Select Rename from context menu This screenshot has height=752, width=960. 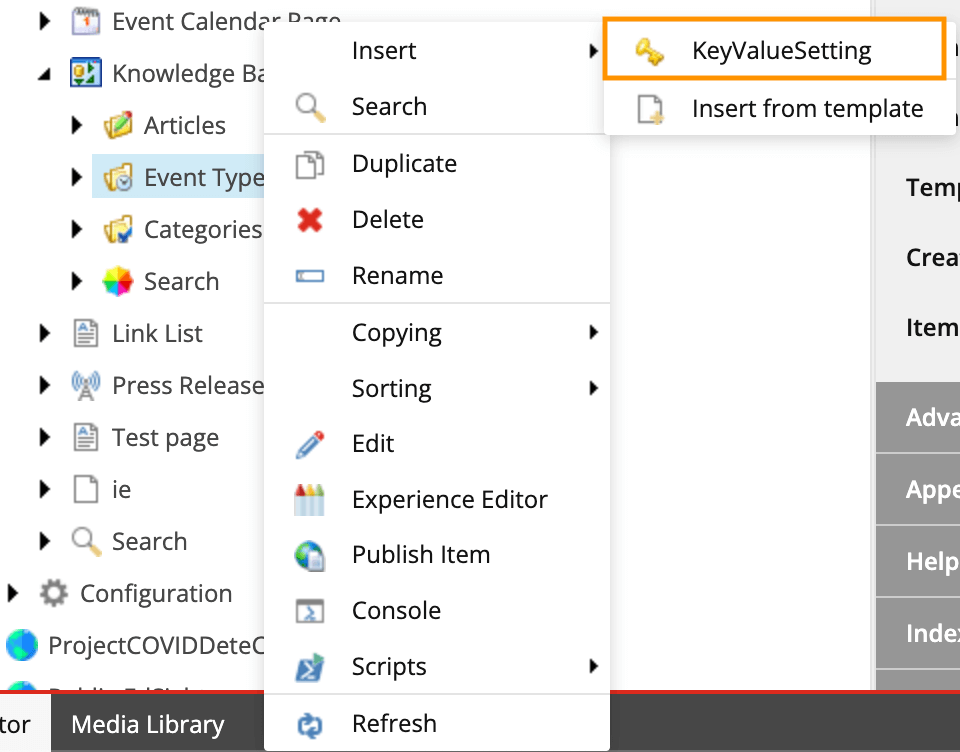click(397, 276)
